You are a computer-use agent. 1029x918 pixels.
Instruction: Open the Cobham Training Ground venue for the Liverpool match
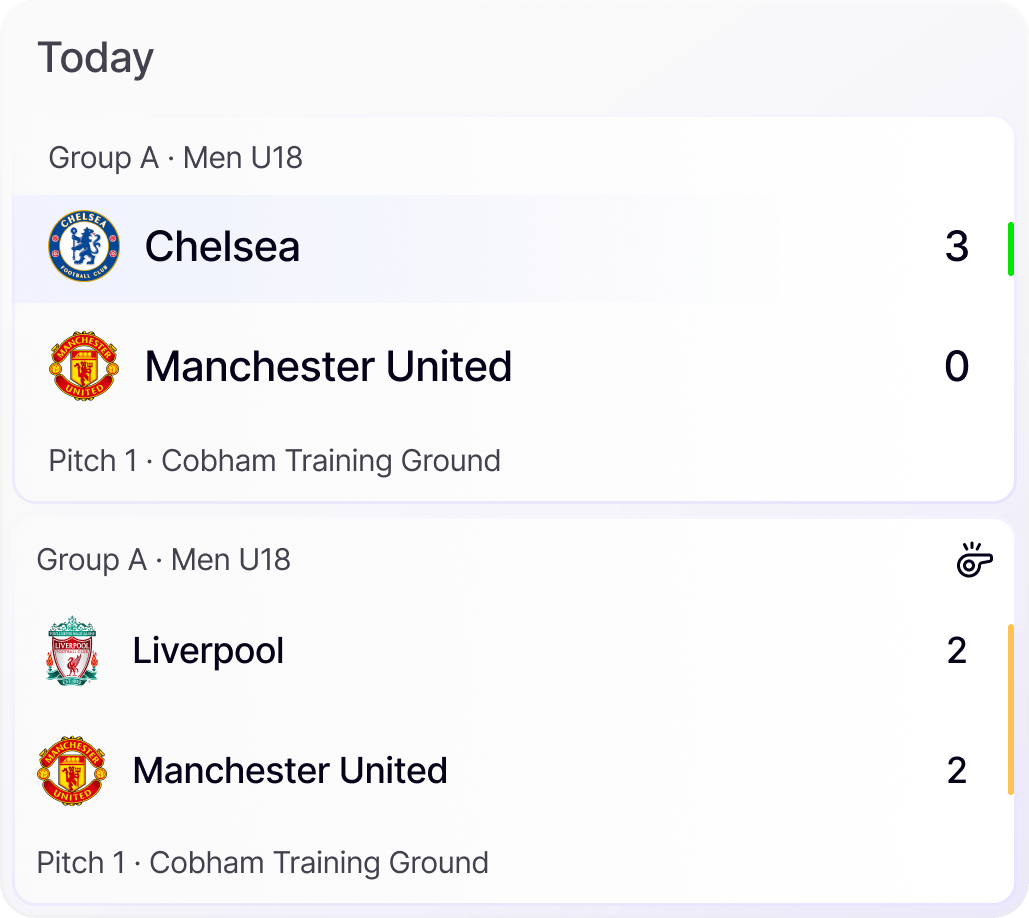point(318,863)
